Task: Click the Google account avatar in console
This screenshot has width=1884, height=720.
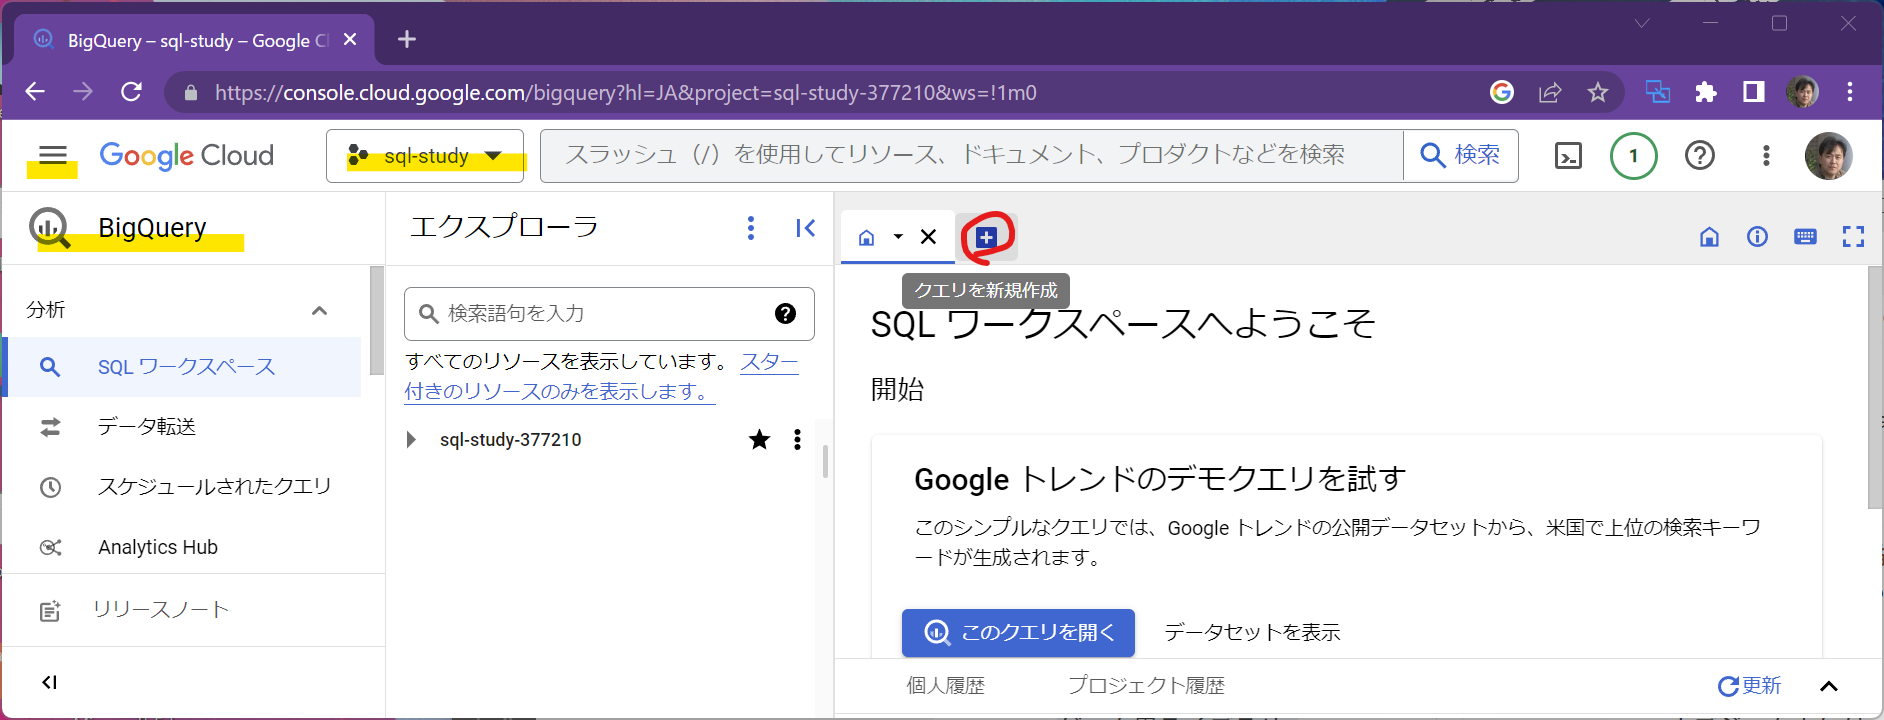Action: tap(1829, 156)
